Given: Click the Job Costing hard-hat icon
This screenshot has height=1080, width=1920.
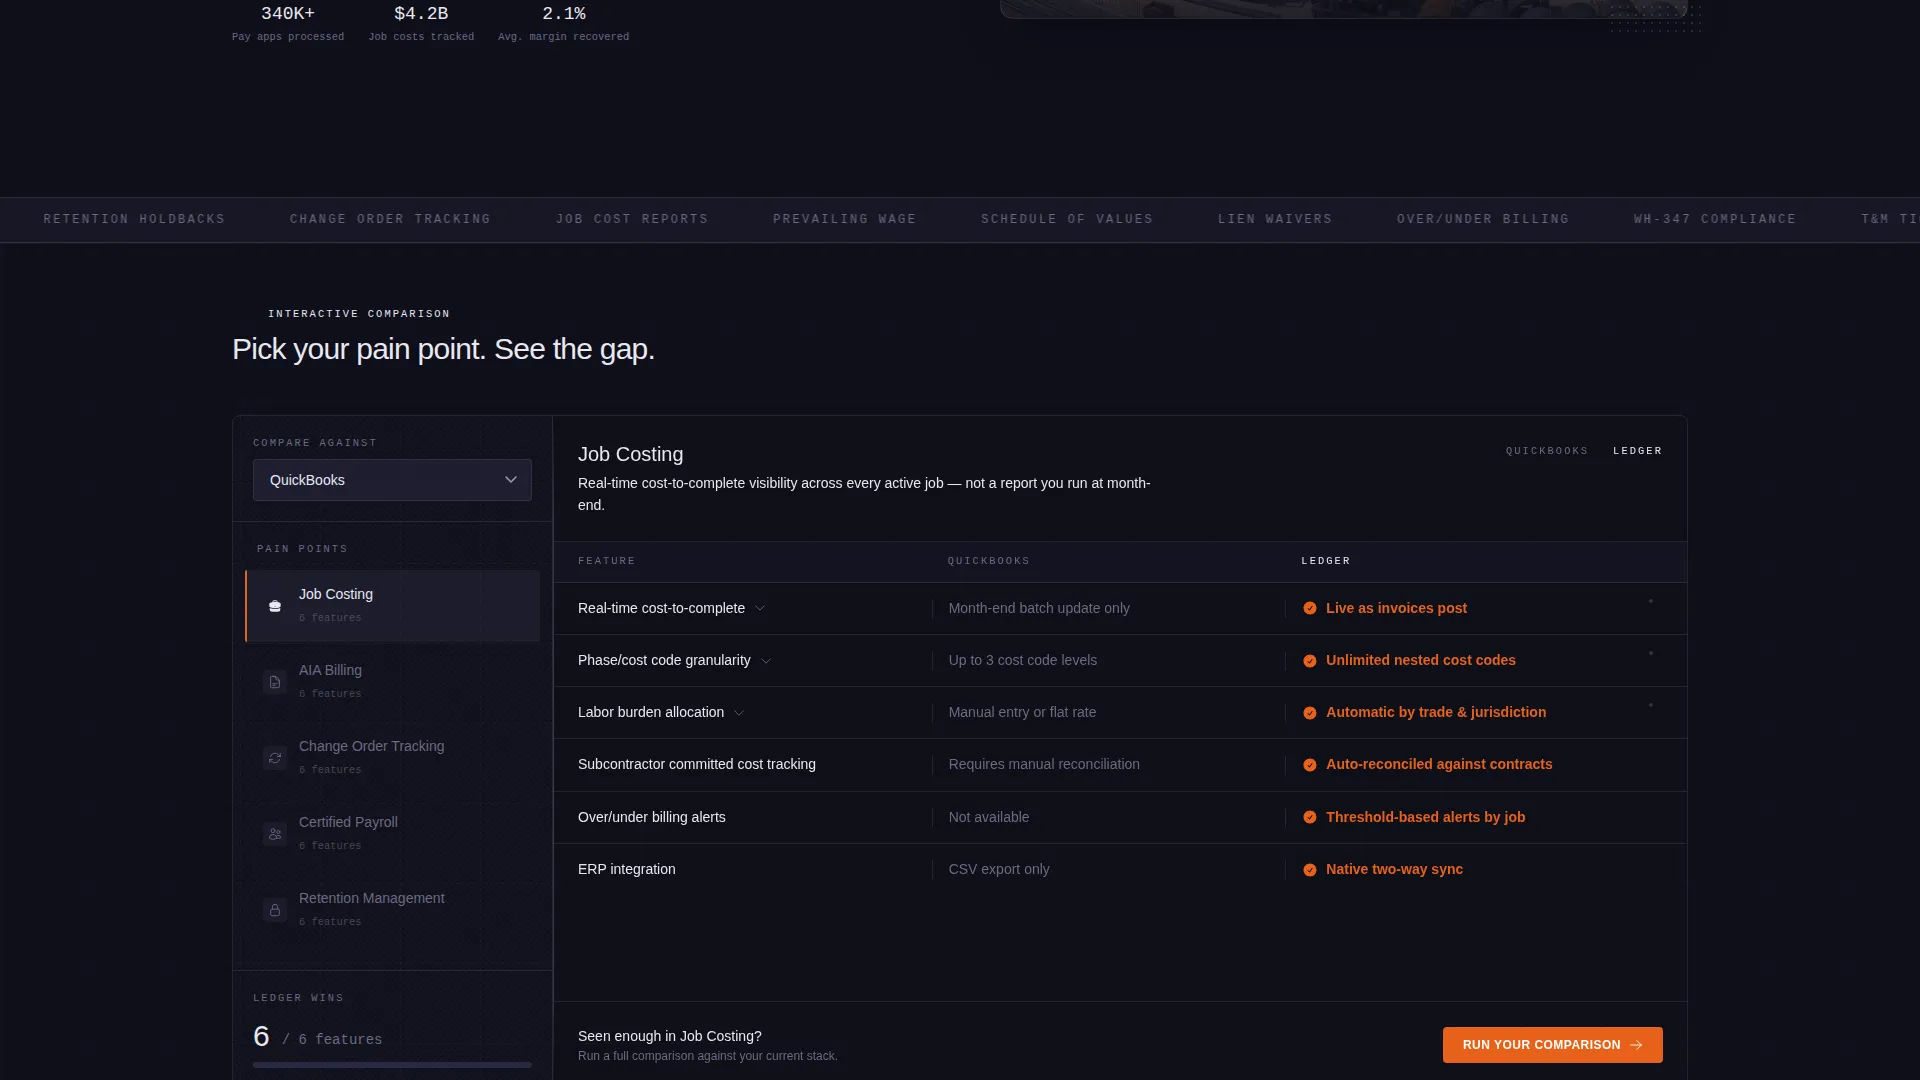Looking at the screenshot, I should [x=275, y=606].
